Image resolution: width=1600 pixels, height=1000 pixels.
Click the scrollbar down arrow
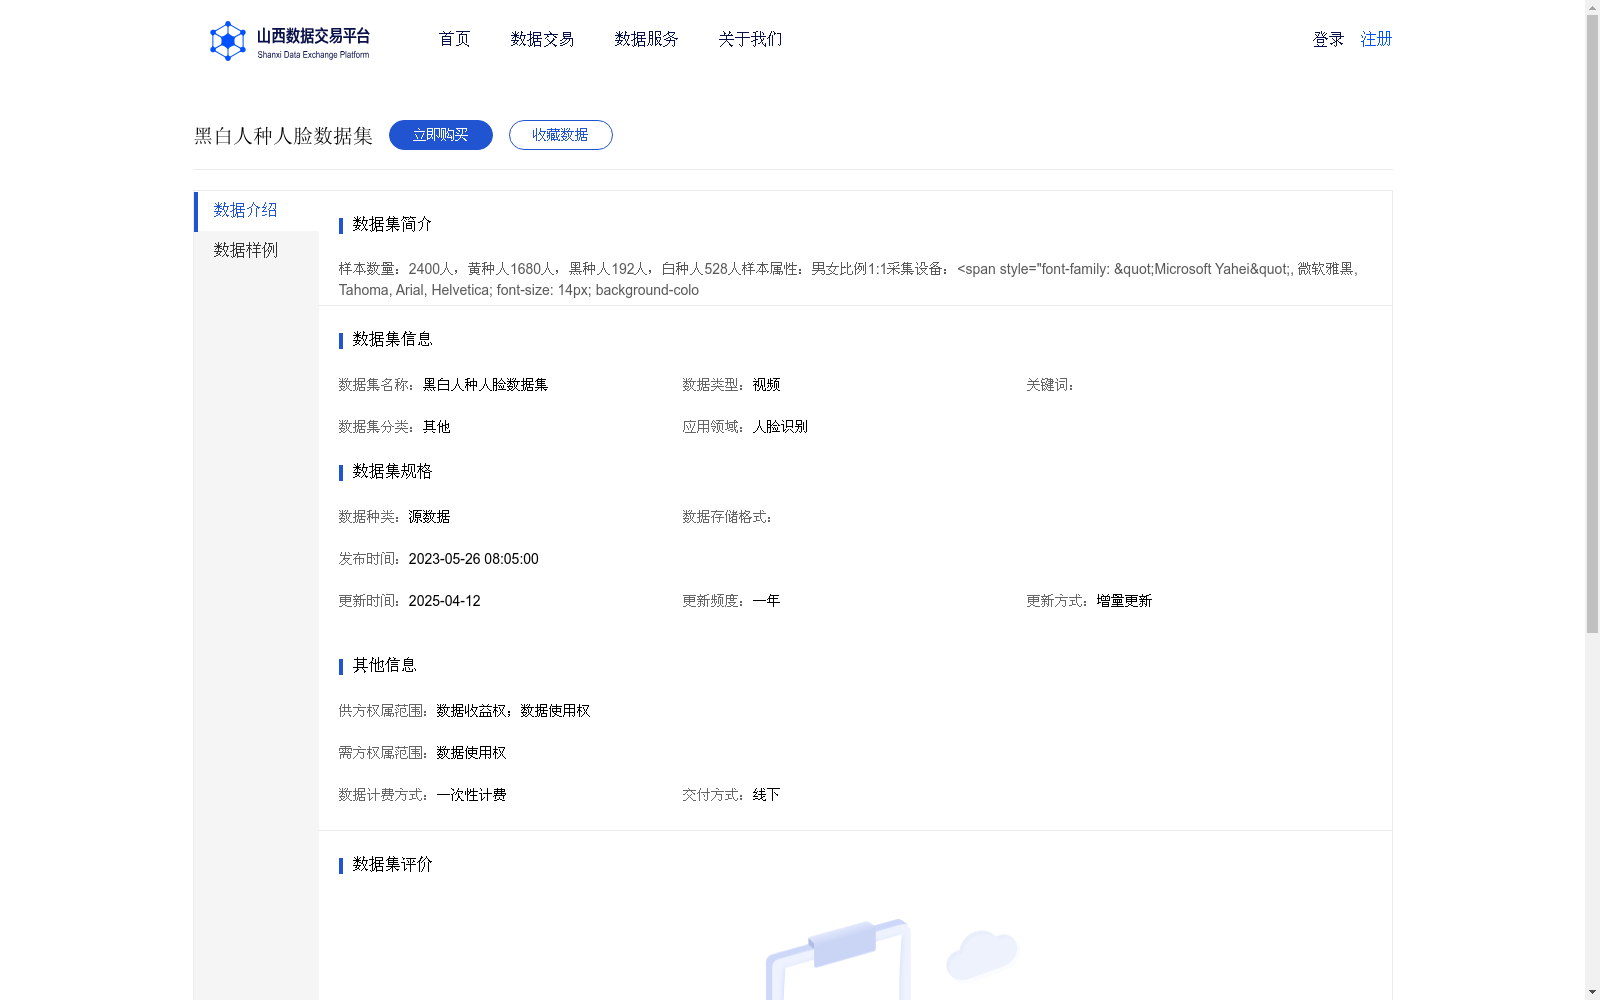1592,992
